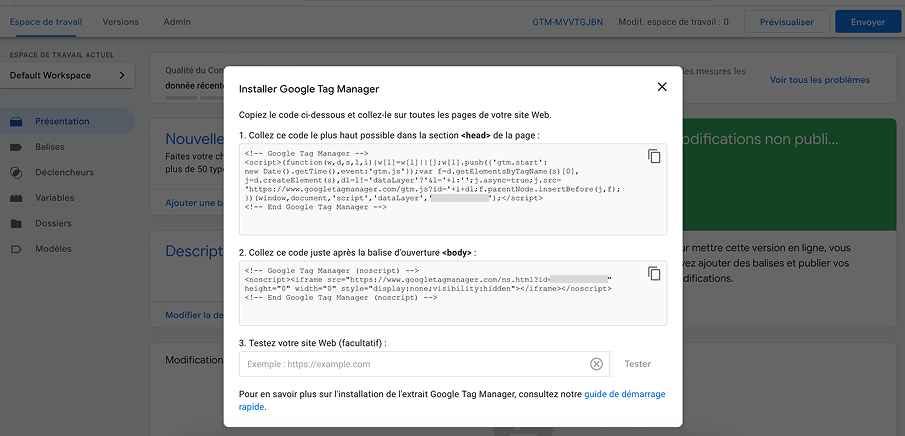Click the Présentation sidebar icon
Screen dimensions: 905x436
pyautogui.click(x=16, y=121)
